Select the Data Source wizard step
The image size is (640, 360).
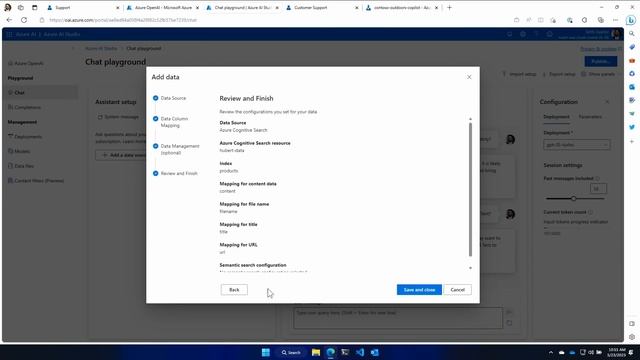(x=169, y=98)
